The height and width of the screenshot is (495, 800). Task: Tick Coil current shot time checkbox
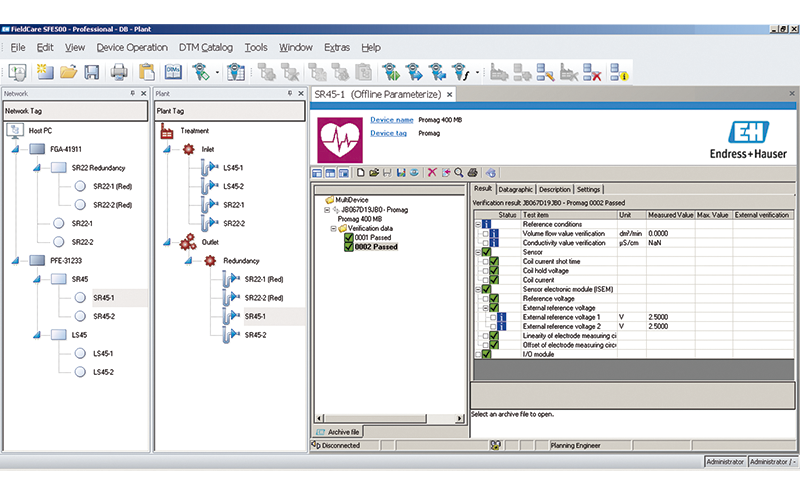(x=486, y=261)
